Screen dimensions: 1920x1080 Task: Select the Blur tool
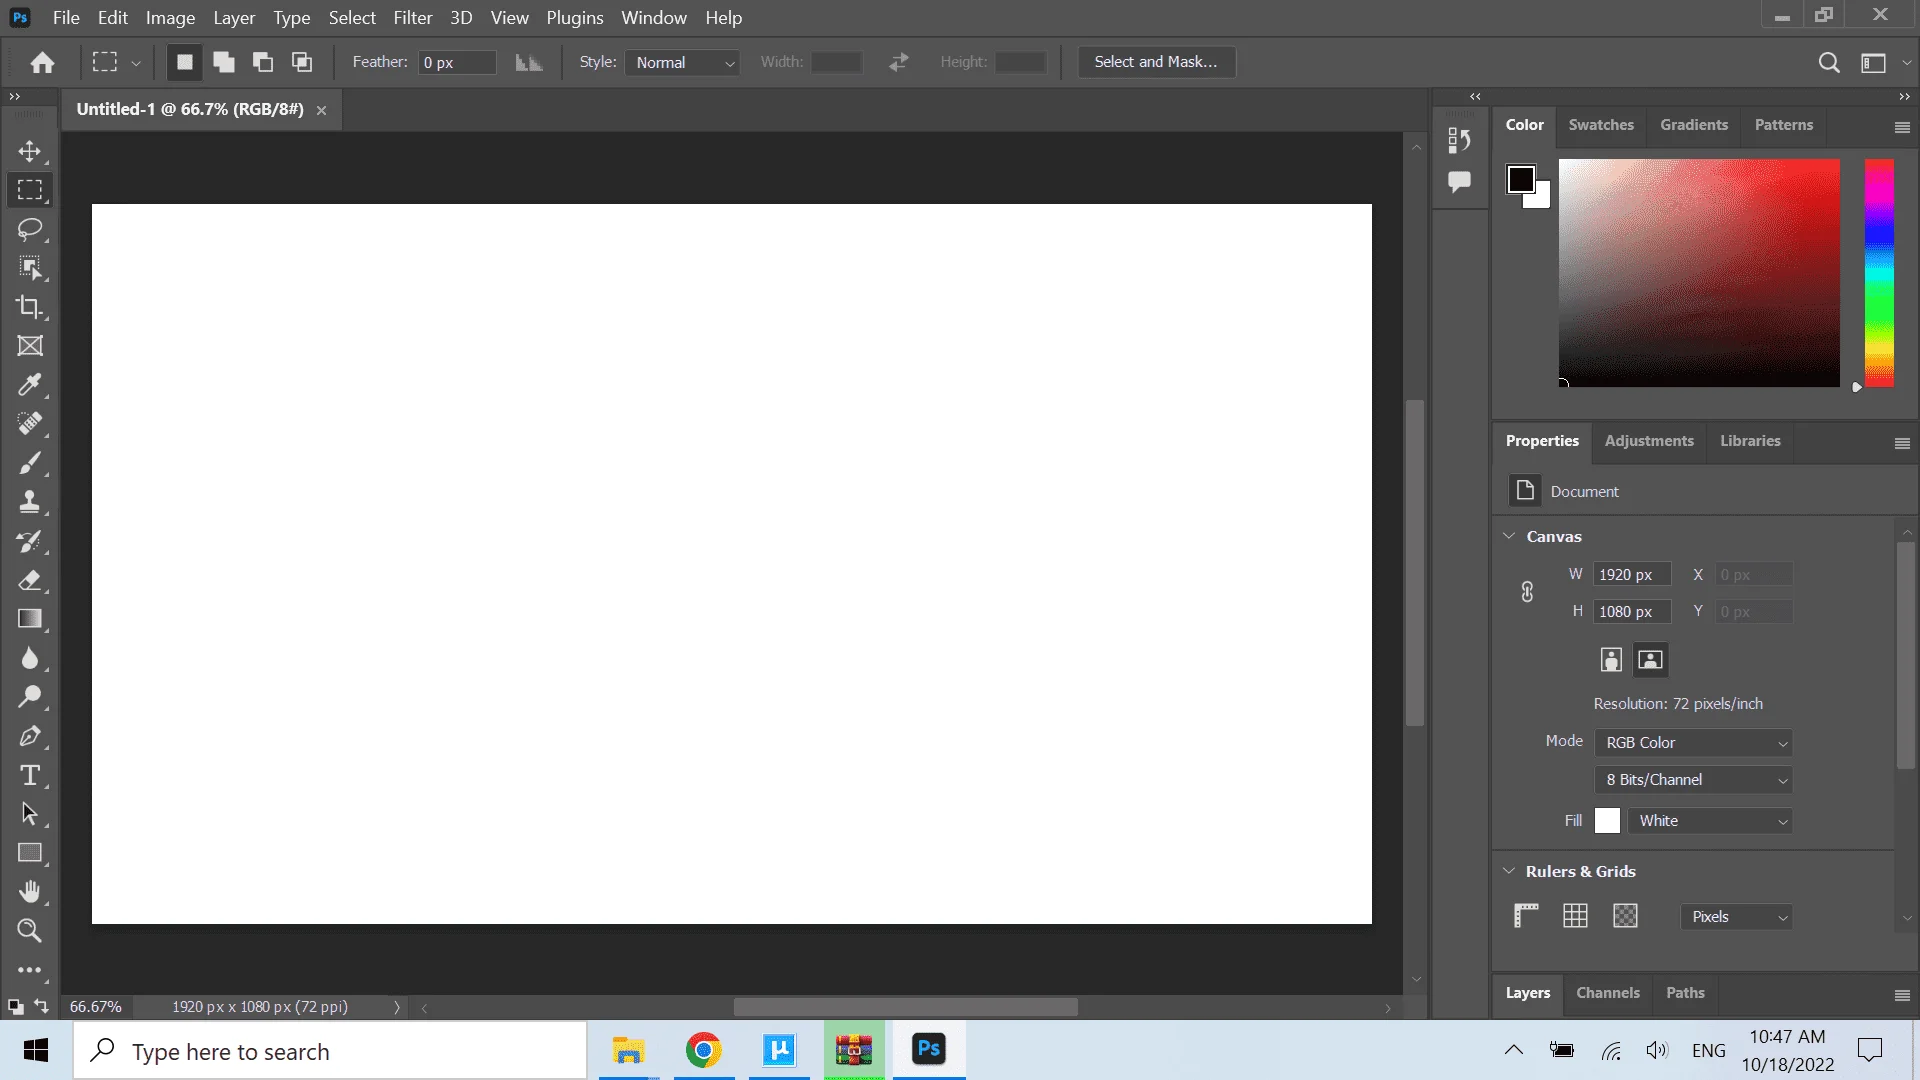point(30,658)
